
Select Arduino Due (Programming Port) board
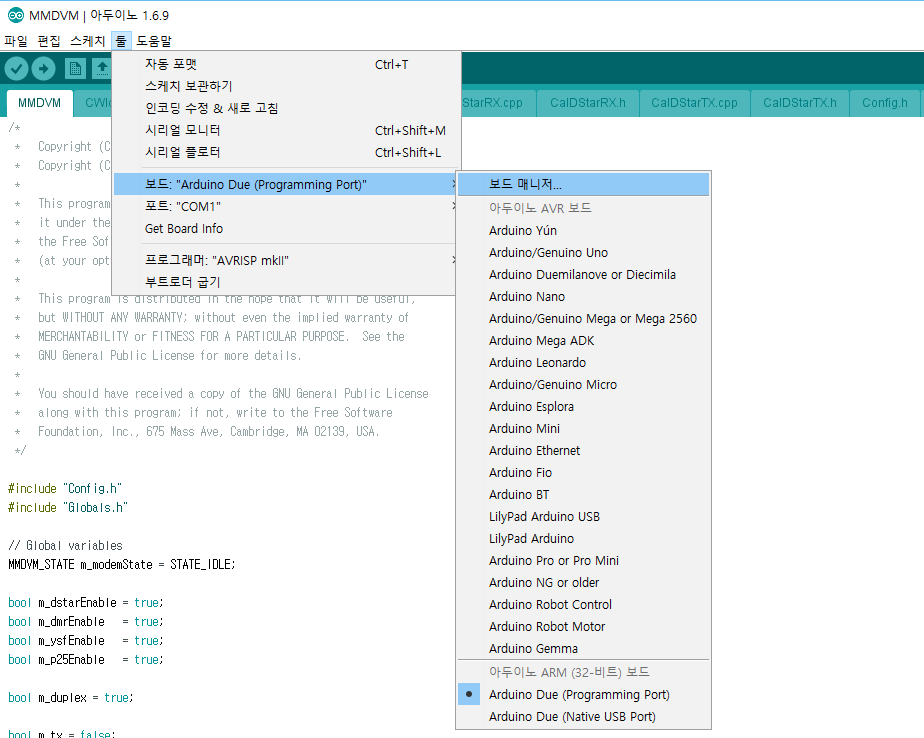tap(583, 694)
